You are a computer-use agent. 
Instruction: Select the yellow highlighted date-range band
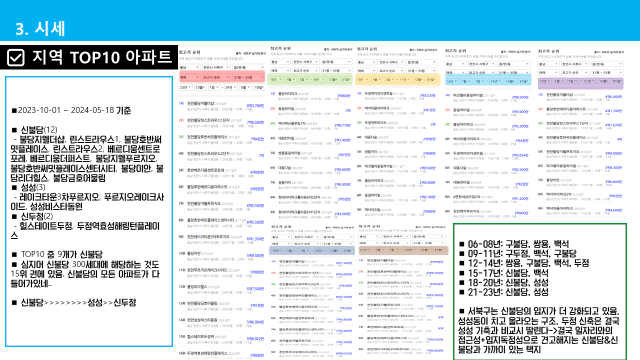pos(398,80)
